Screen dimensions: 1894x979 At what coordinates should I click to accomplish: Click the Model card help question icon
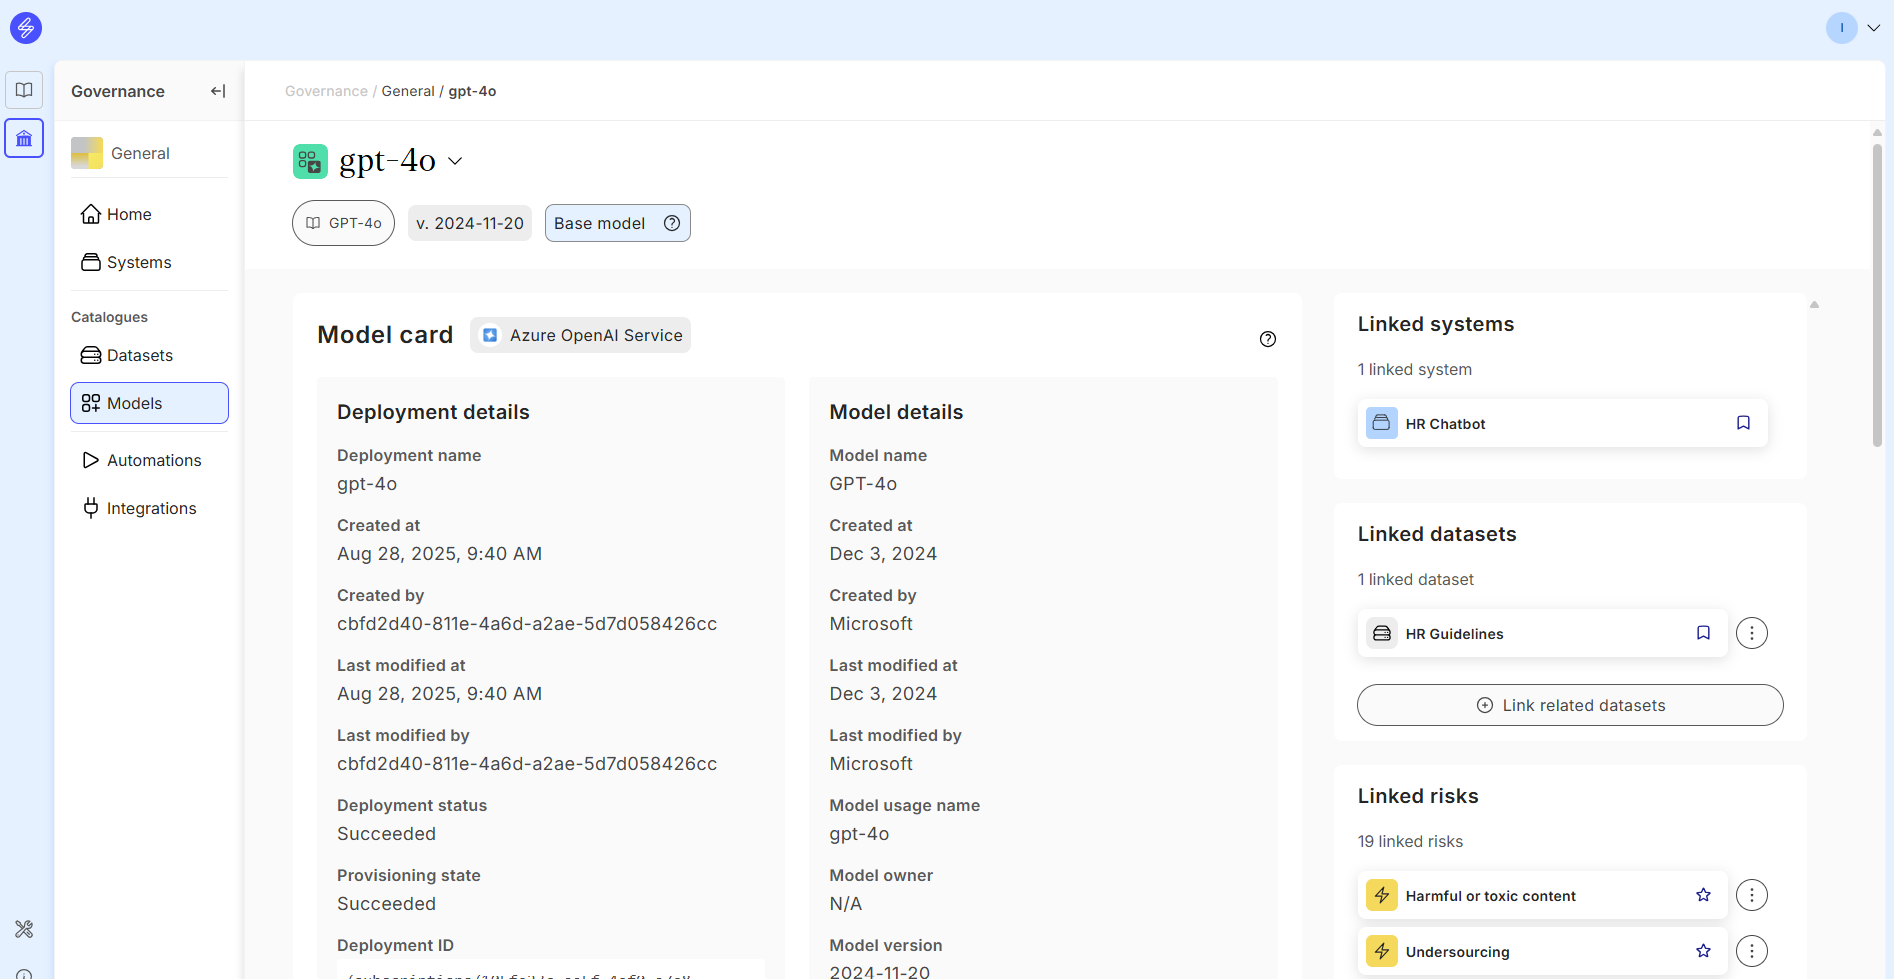[x=1268, y=339]
